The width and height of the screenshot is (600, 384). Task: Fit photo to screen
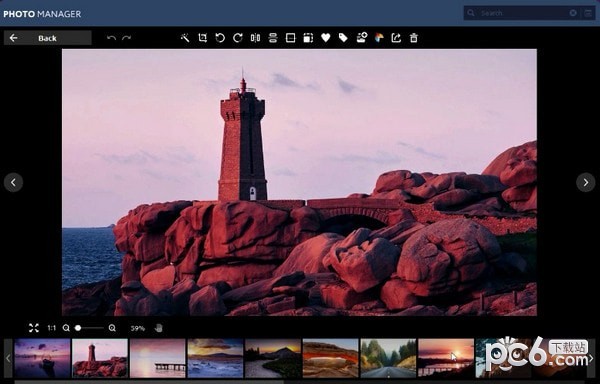click(34, 328)
